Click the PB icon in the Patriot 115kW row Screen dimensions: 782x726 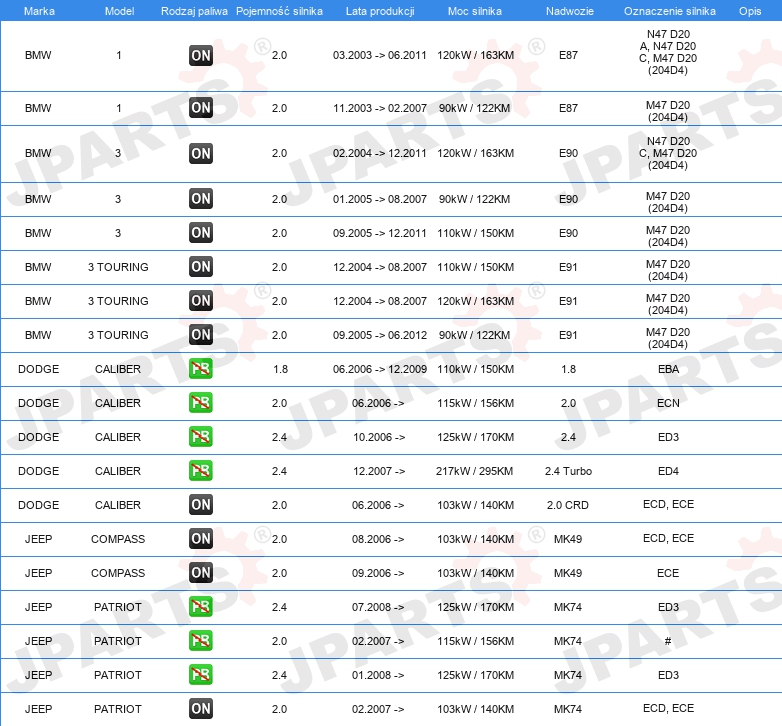[x=200, y=640]
